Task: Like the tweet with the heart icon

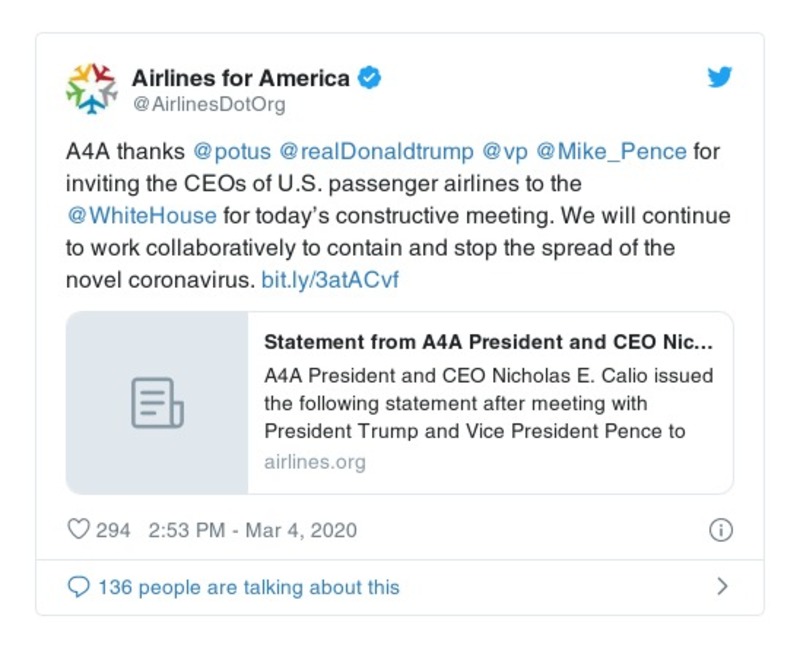Action: point(78,530)
